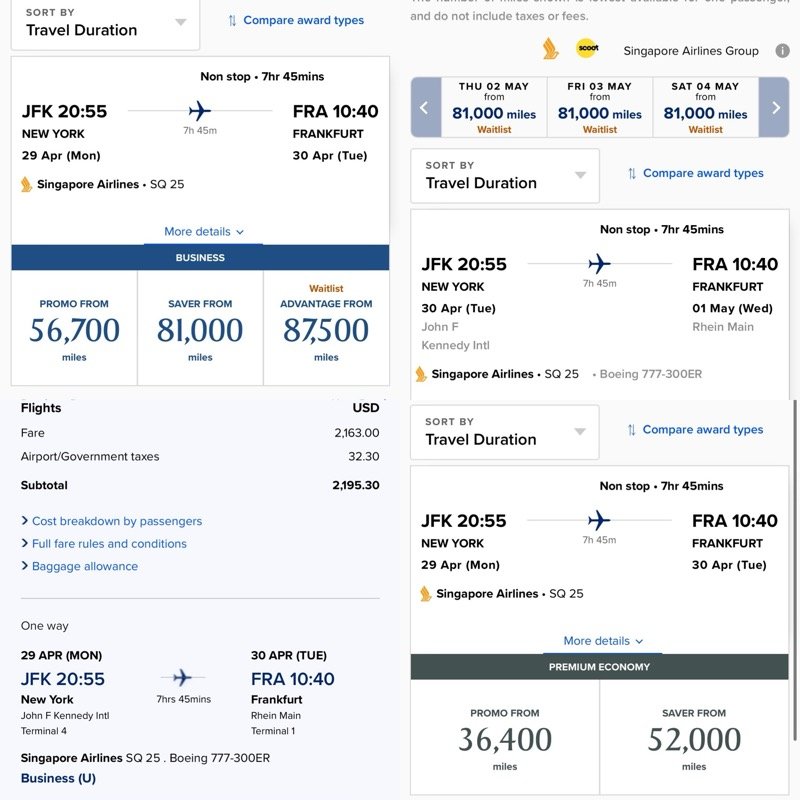Choose the Business Promo 56,700 miles fare
This screenshot has width=800, height=800.
(74, 329)
